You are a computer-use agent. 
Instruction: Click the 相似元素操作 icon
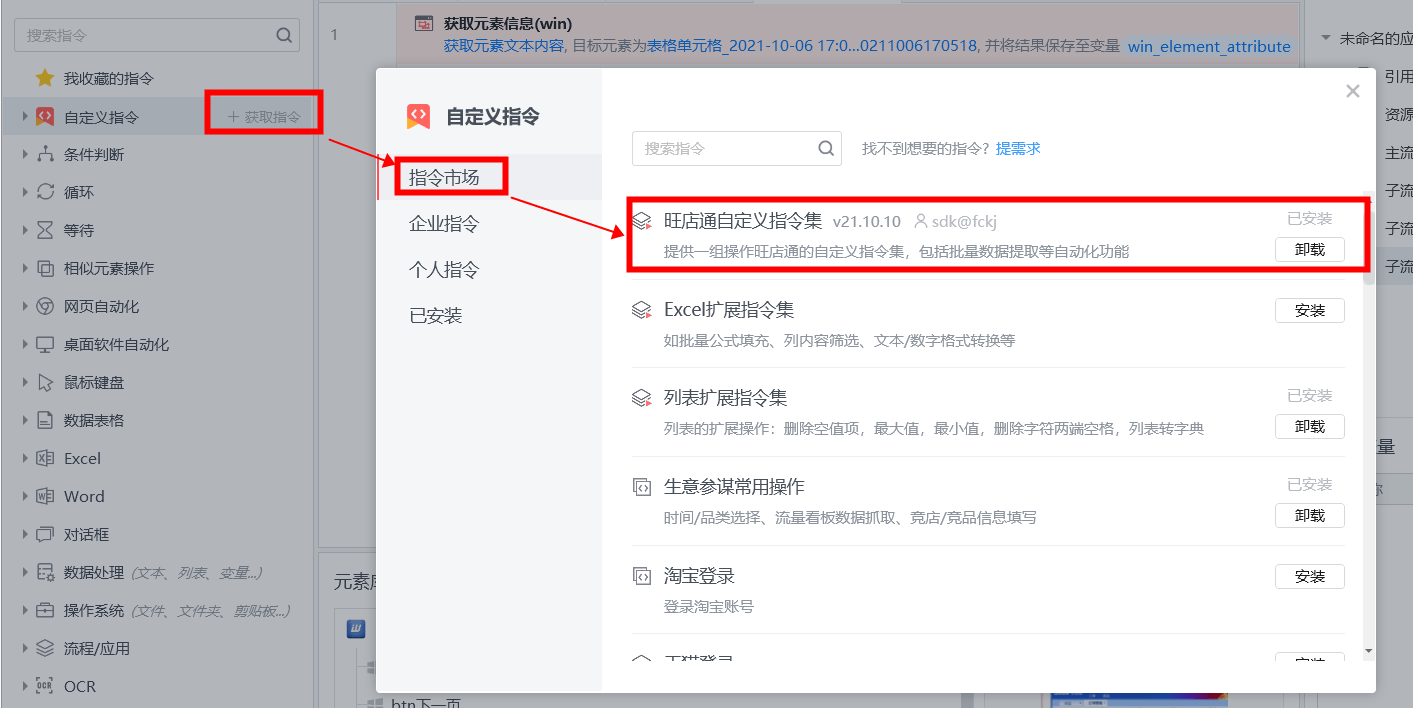(x=45, y=268)
